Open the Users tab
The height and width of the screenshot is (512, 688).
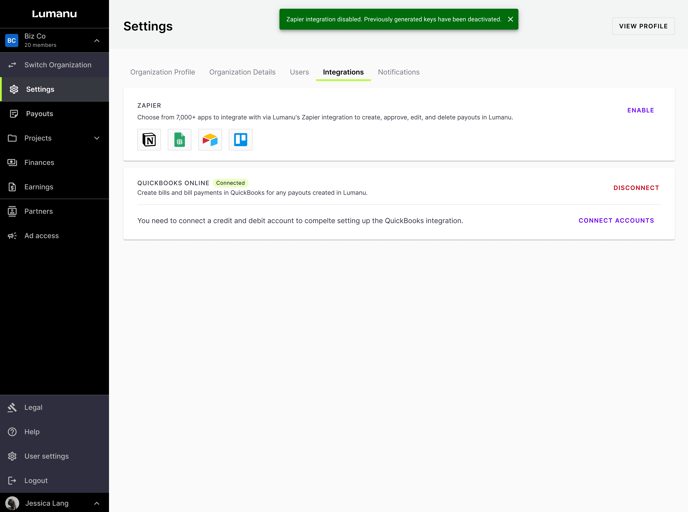click(x=299, y=72)
